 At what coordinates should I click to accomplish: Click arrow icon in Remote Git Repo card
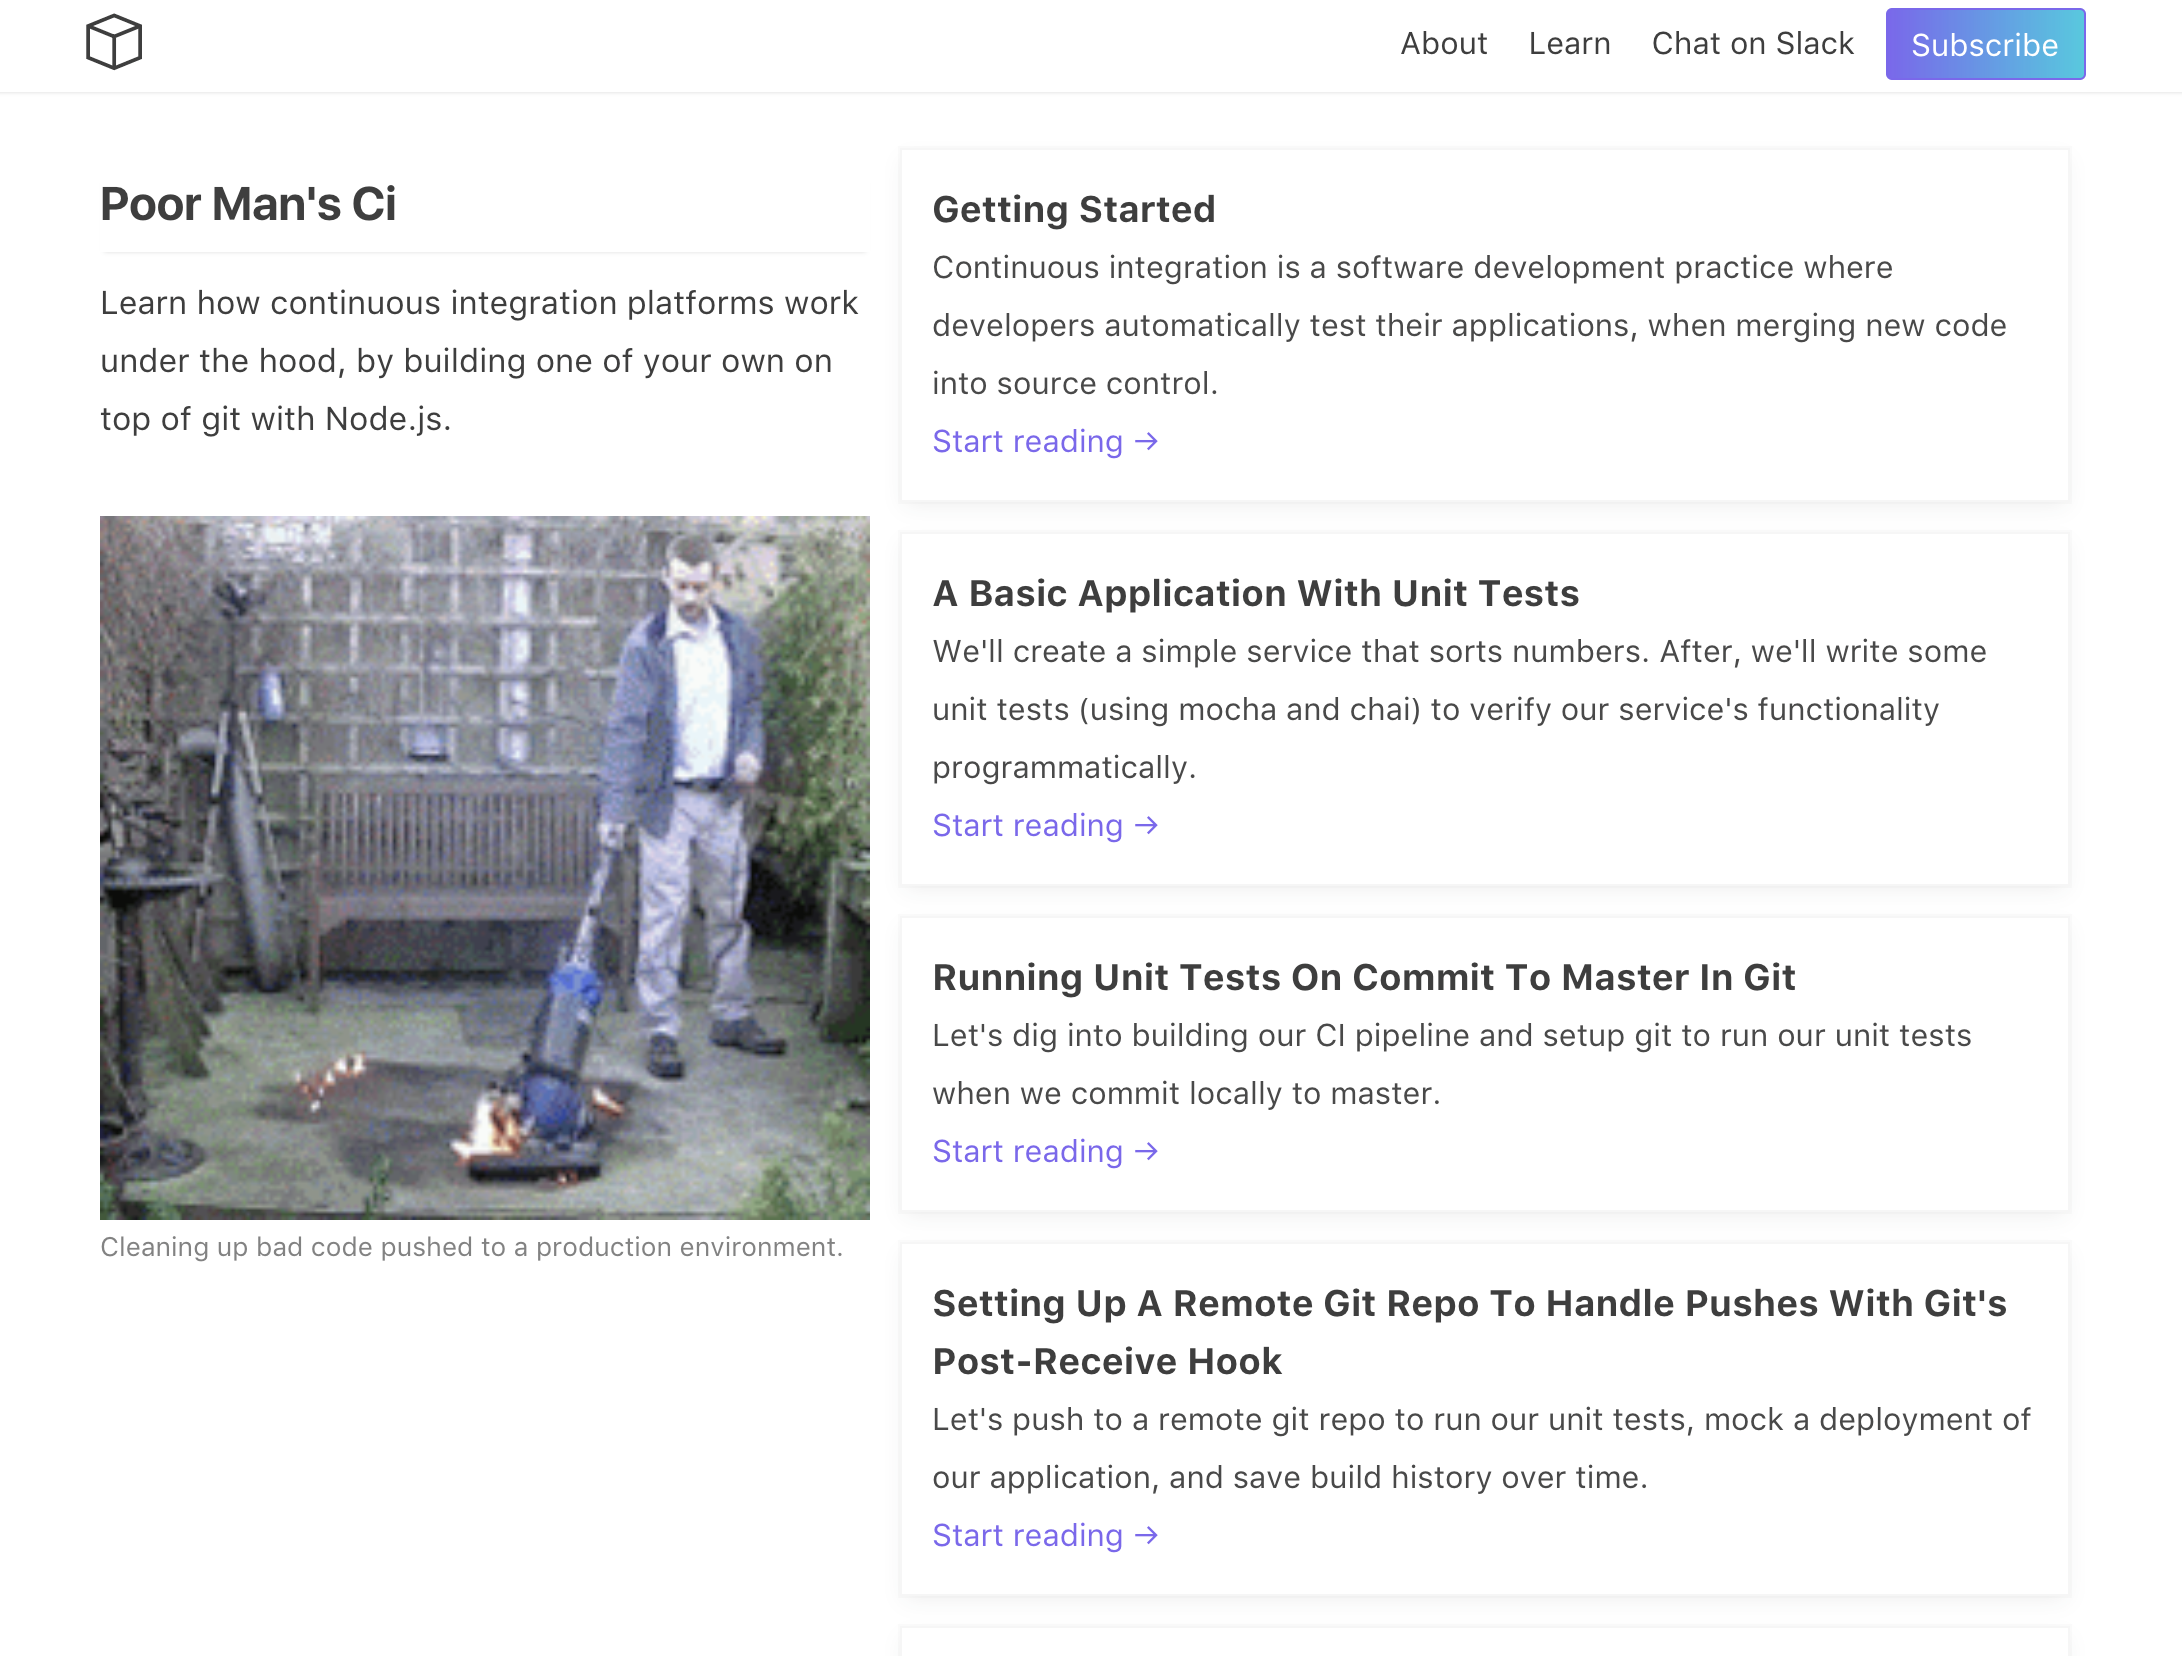1147,1535
